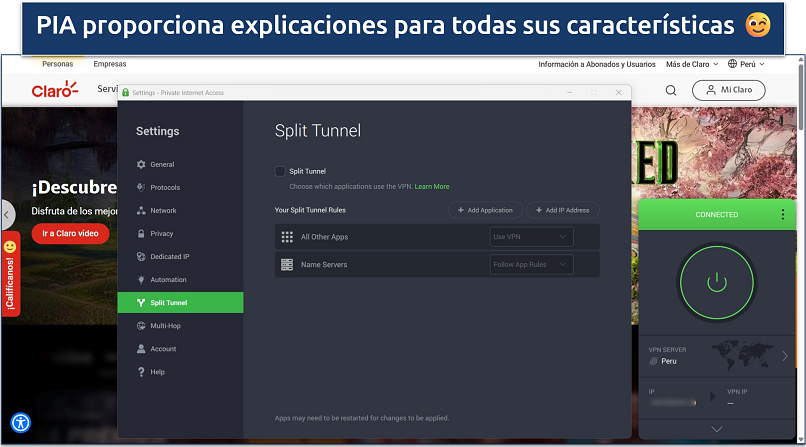Go to Multi-Hop settings label
The width and height of the screenshot is (806, 447).
click(x=166, y=326)
